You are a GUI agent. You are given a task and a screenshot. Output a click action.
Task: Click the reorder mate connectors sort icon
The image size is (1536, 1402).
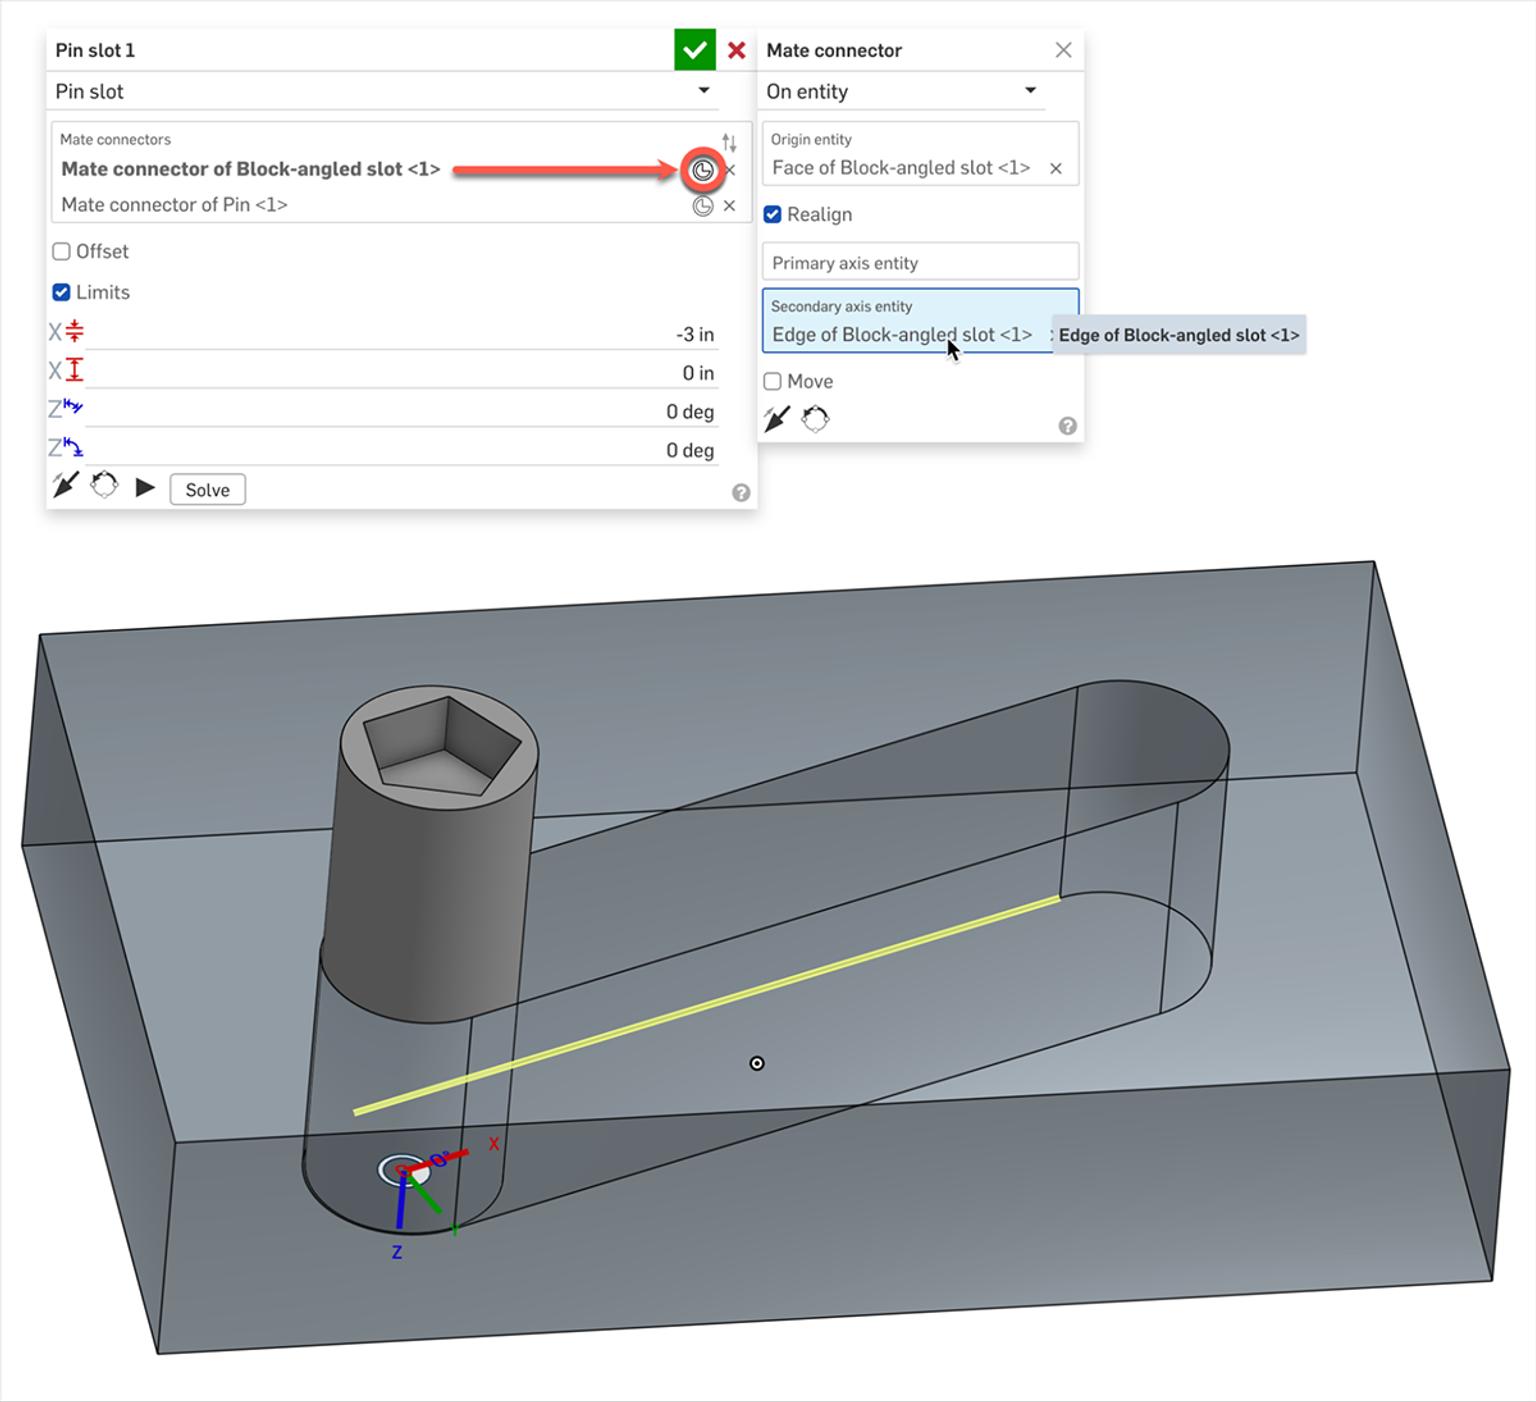tap(729, 140)
